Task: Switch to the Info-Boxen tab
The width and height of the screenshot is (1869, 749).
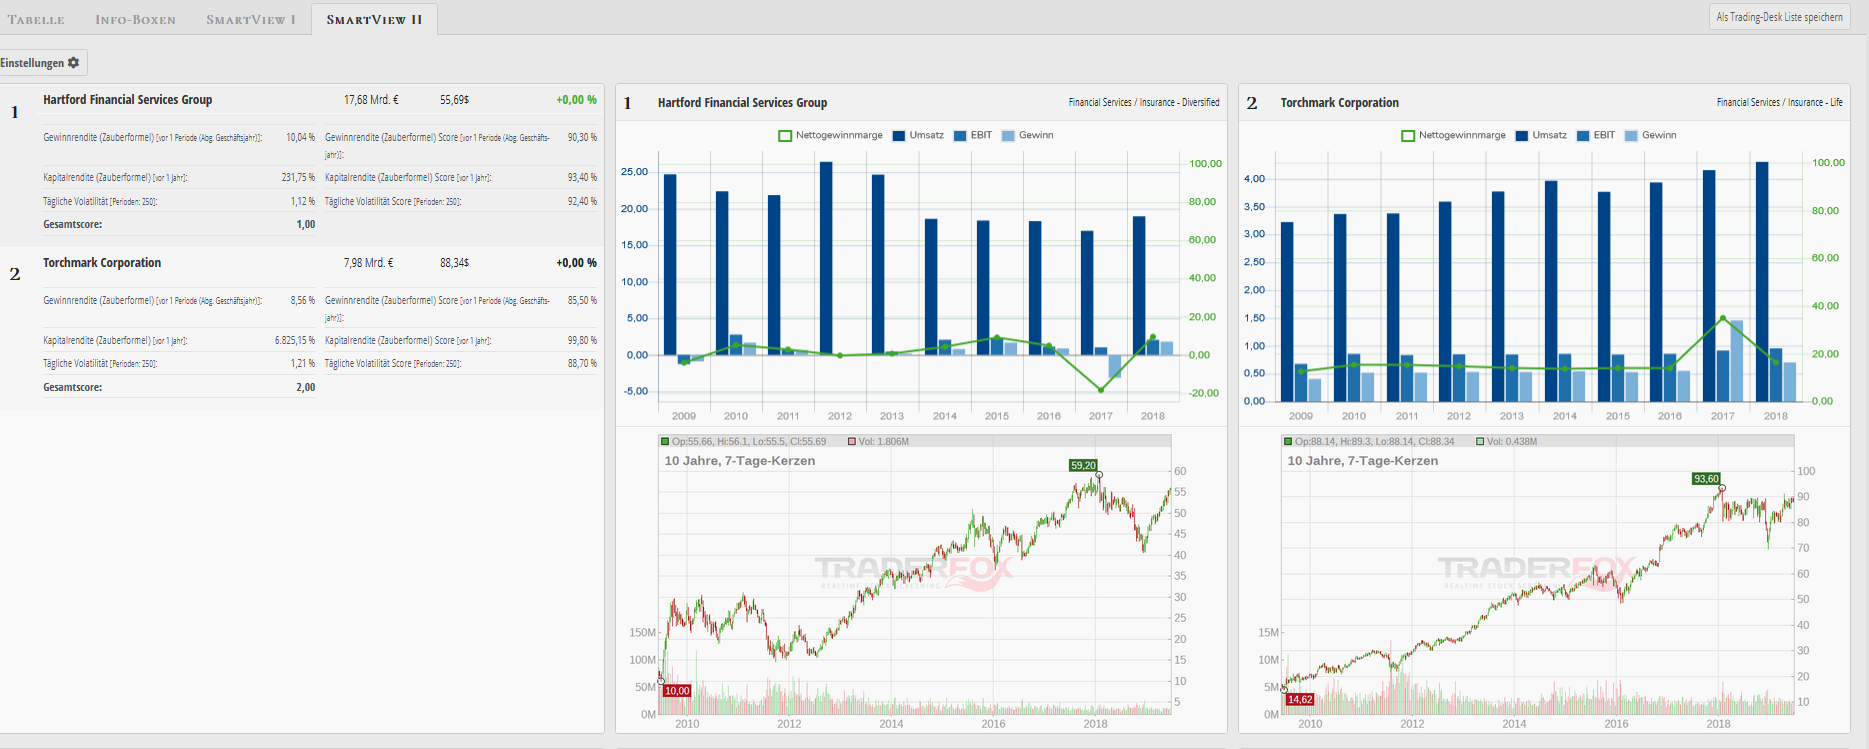Action: pyautogui.click(x=135, y=19)
